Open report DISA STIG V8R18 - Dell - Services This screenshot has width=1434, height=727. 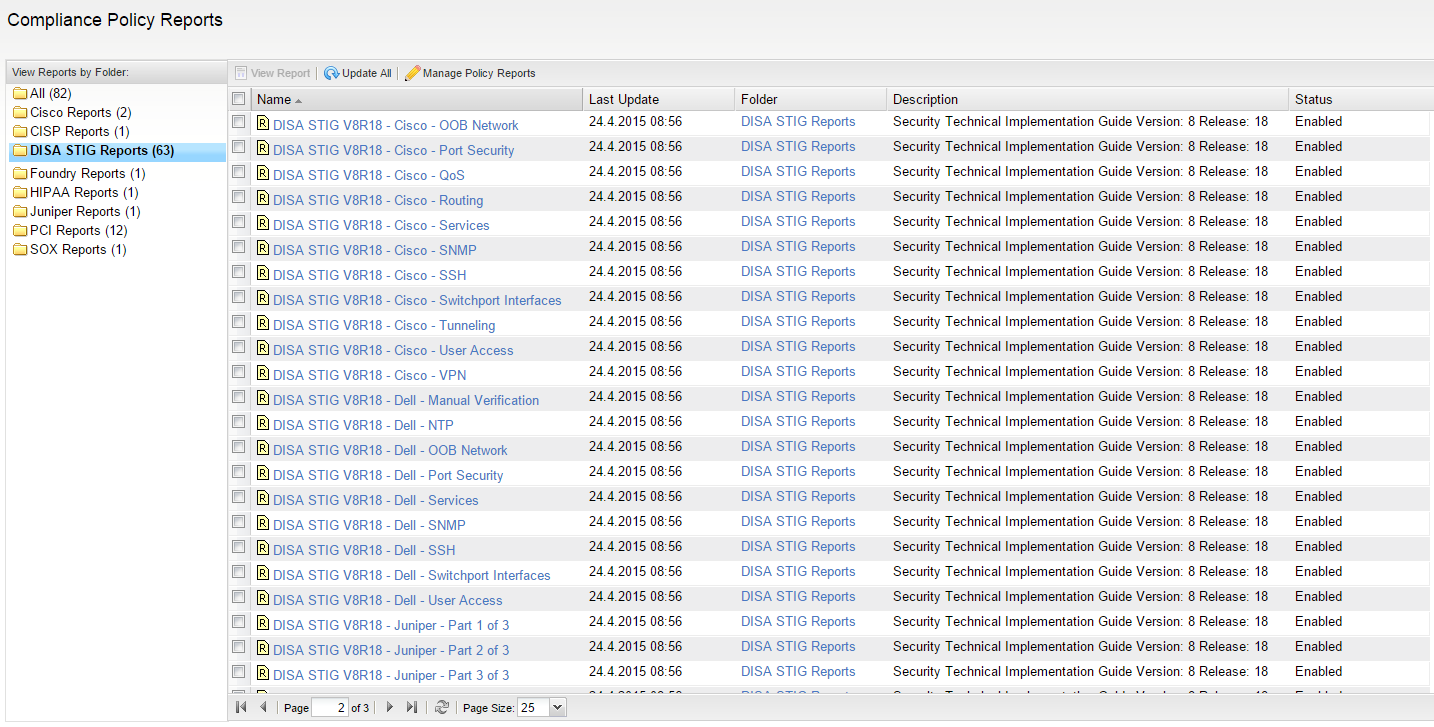coord(376,500)
